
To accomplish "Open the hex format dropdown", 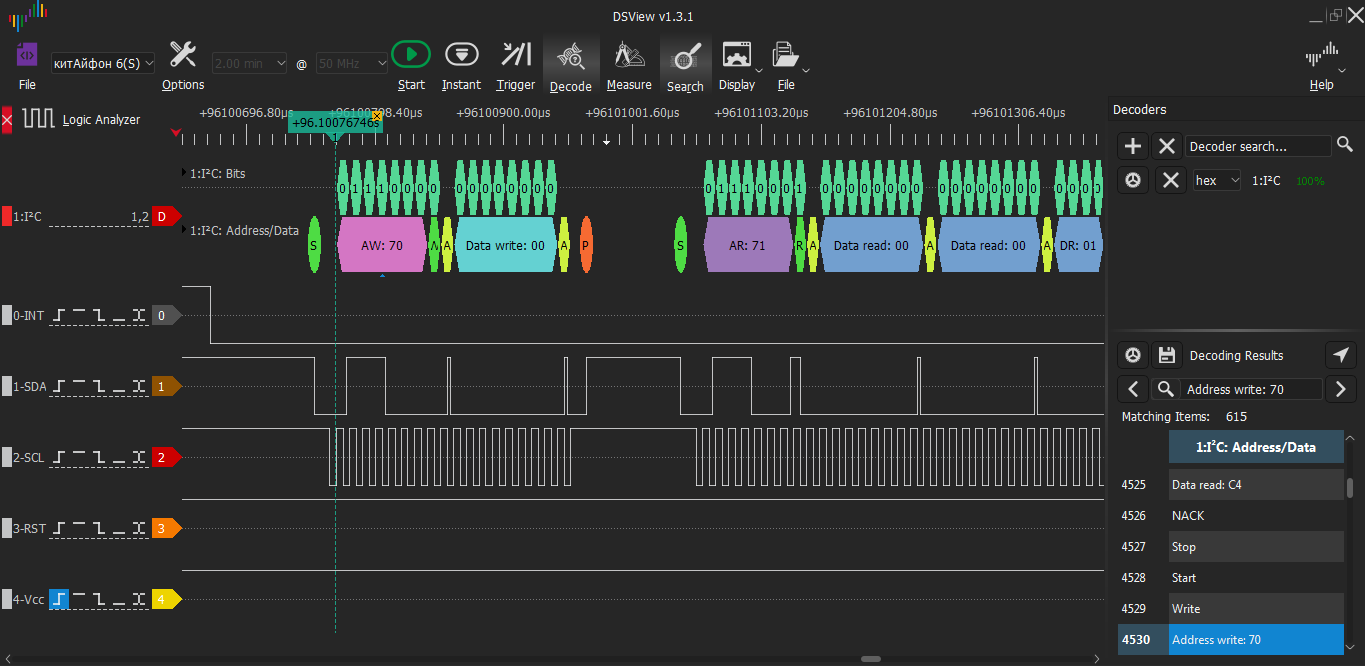I will (1217, 180).
